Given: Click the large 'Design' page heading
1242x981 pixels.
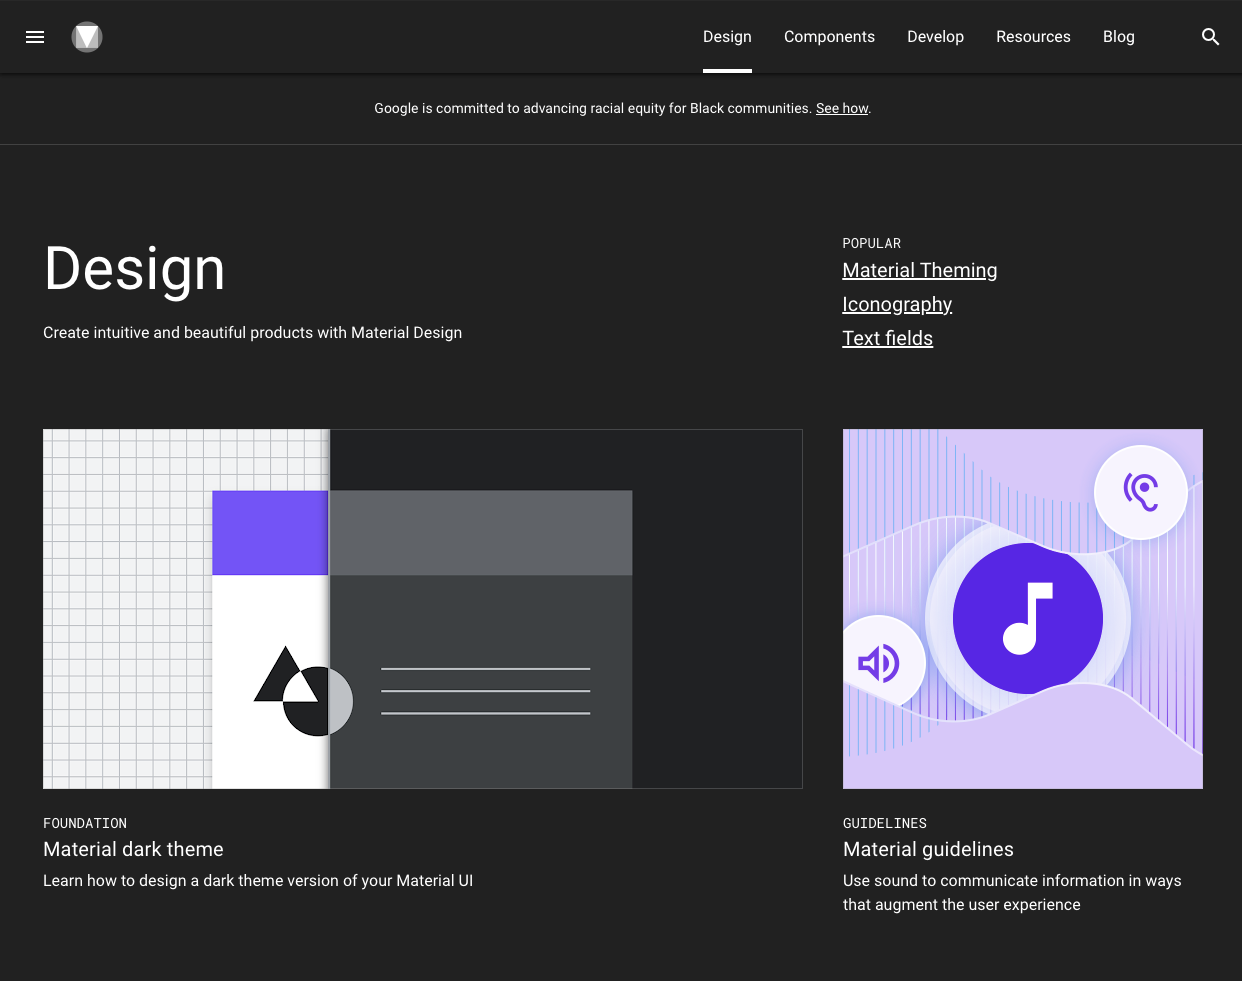Looking at the screenshot, I should click(135, 269).
